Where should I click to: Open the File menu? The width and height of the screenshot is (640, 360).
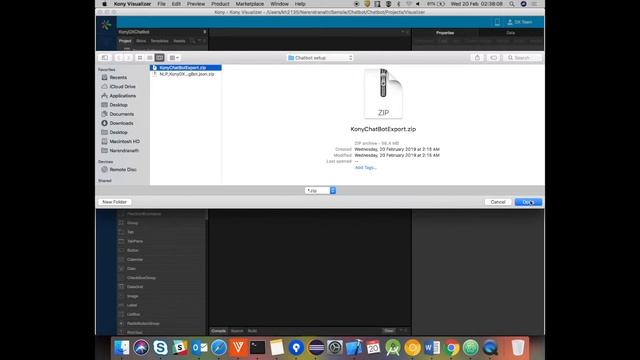tap(161, 4)
